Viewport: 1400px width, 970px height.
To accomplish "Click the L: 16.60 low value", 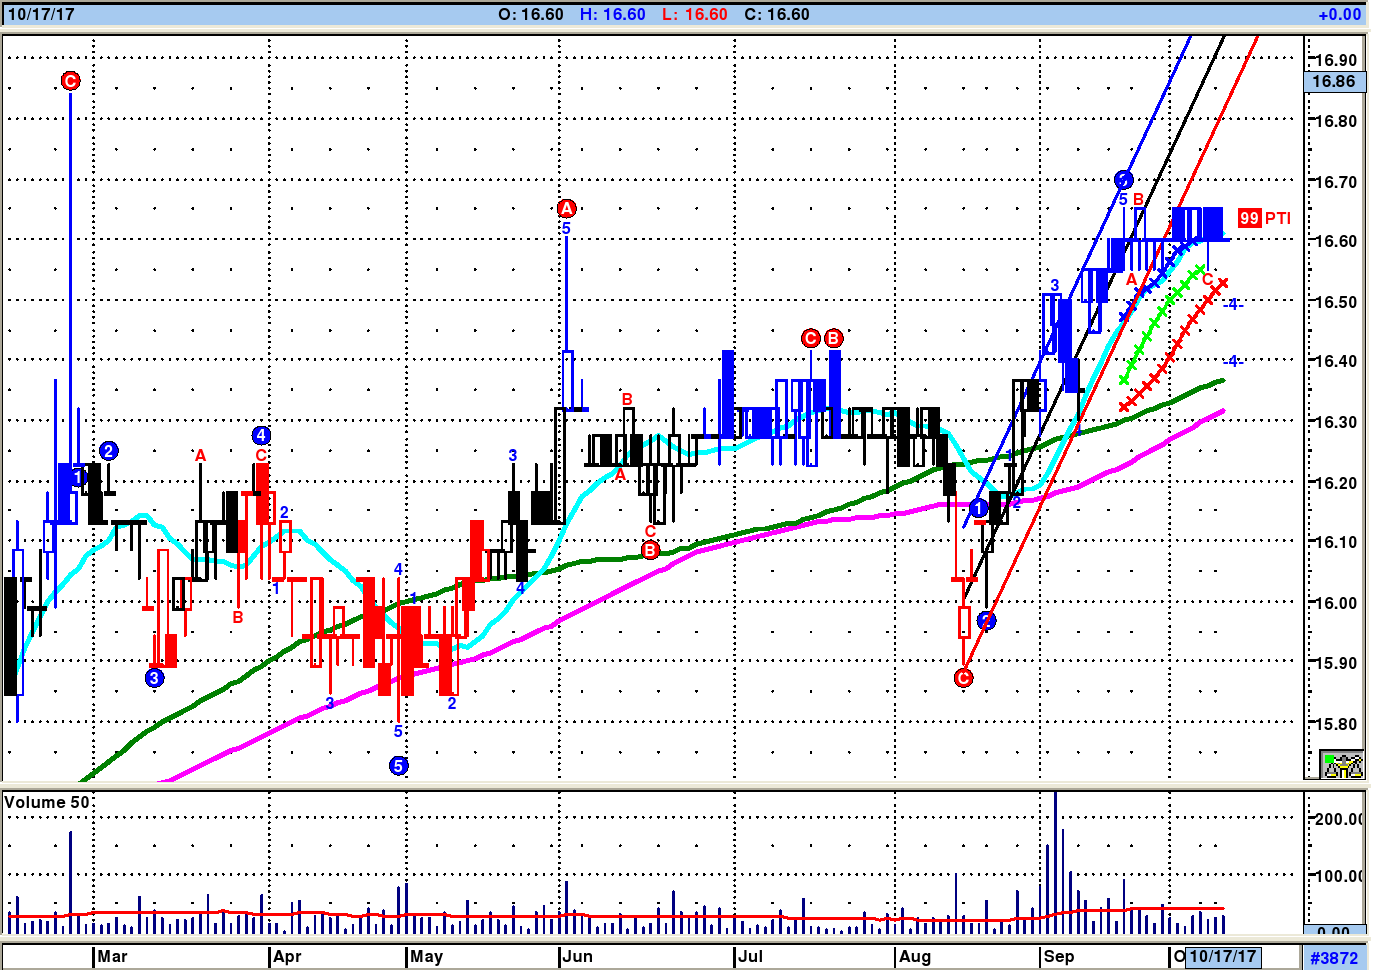I will [694, 15].
